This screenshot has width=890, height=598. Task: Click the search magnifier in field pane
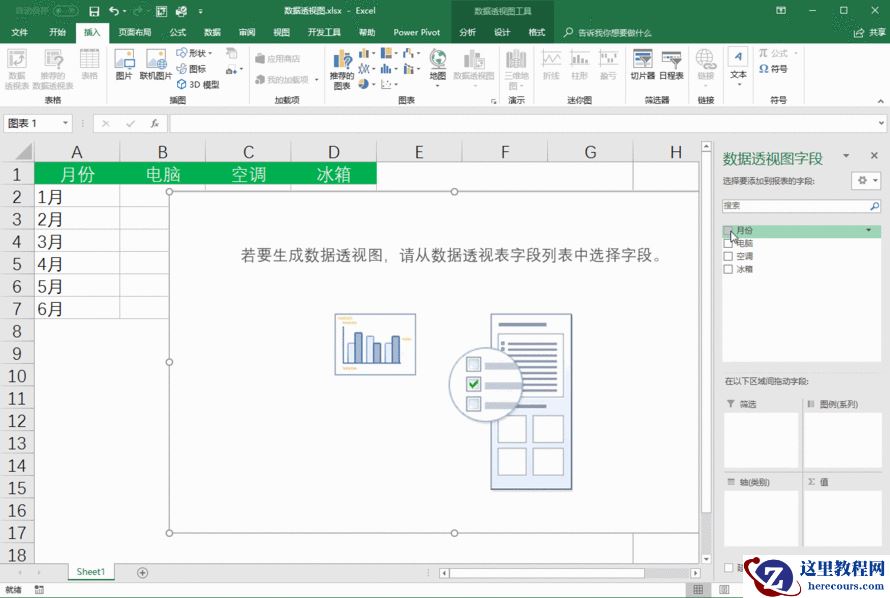click(874, 206)
